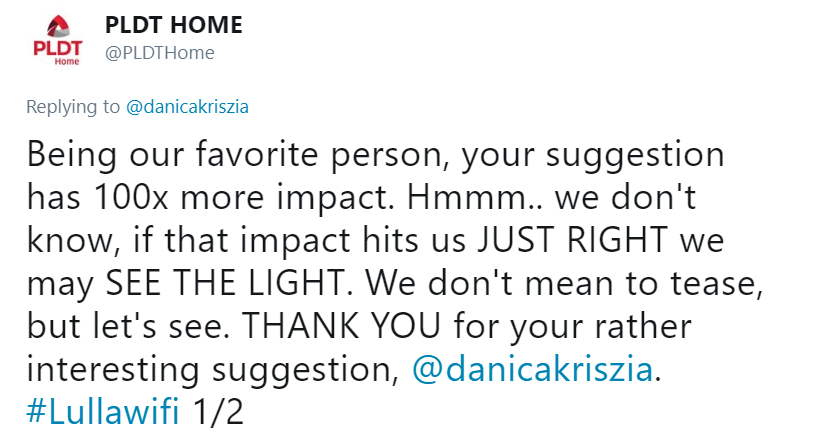Open the @danicakriszia mention in tweet body

point(532,369)
